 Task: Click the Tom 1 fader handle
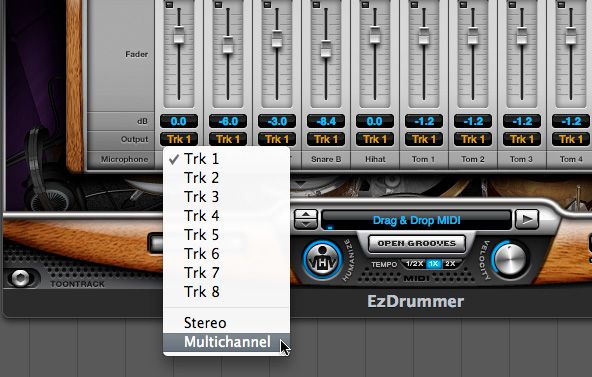pyautogui.click(x=424, y=36)
